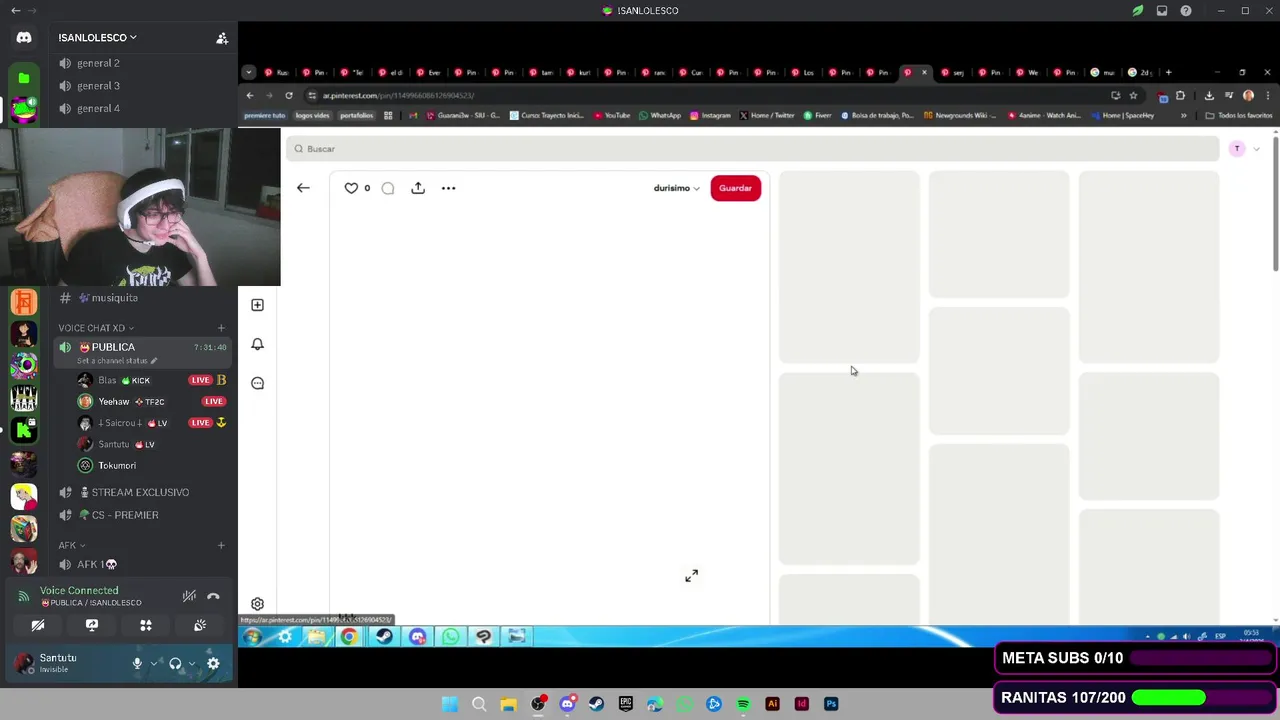Open Spotify from the Windows taskbar

(x=743, y=704)
